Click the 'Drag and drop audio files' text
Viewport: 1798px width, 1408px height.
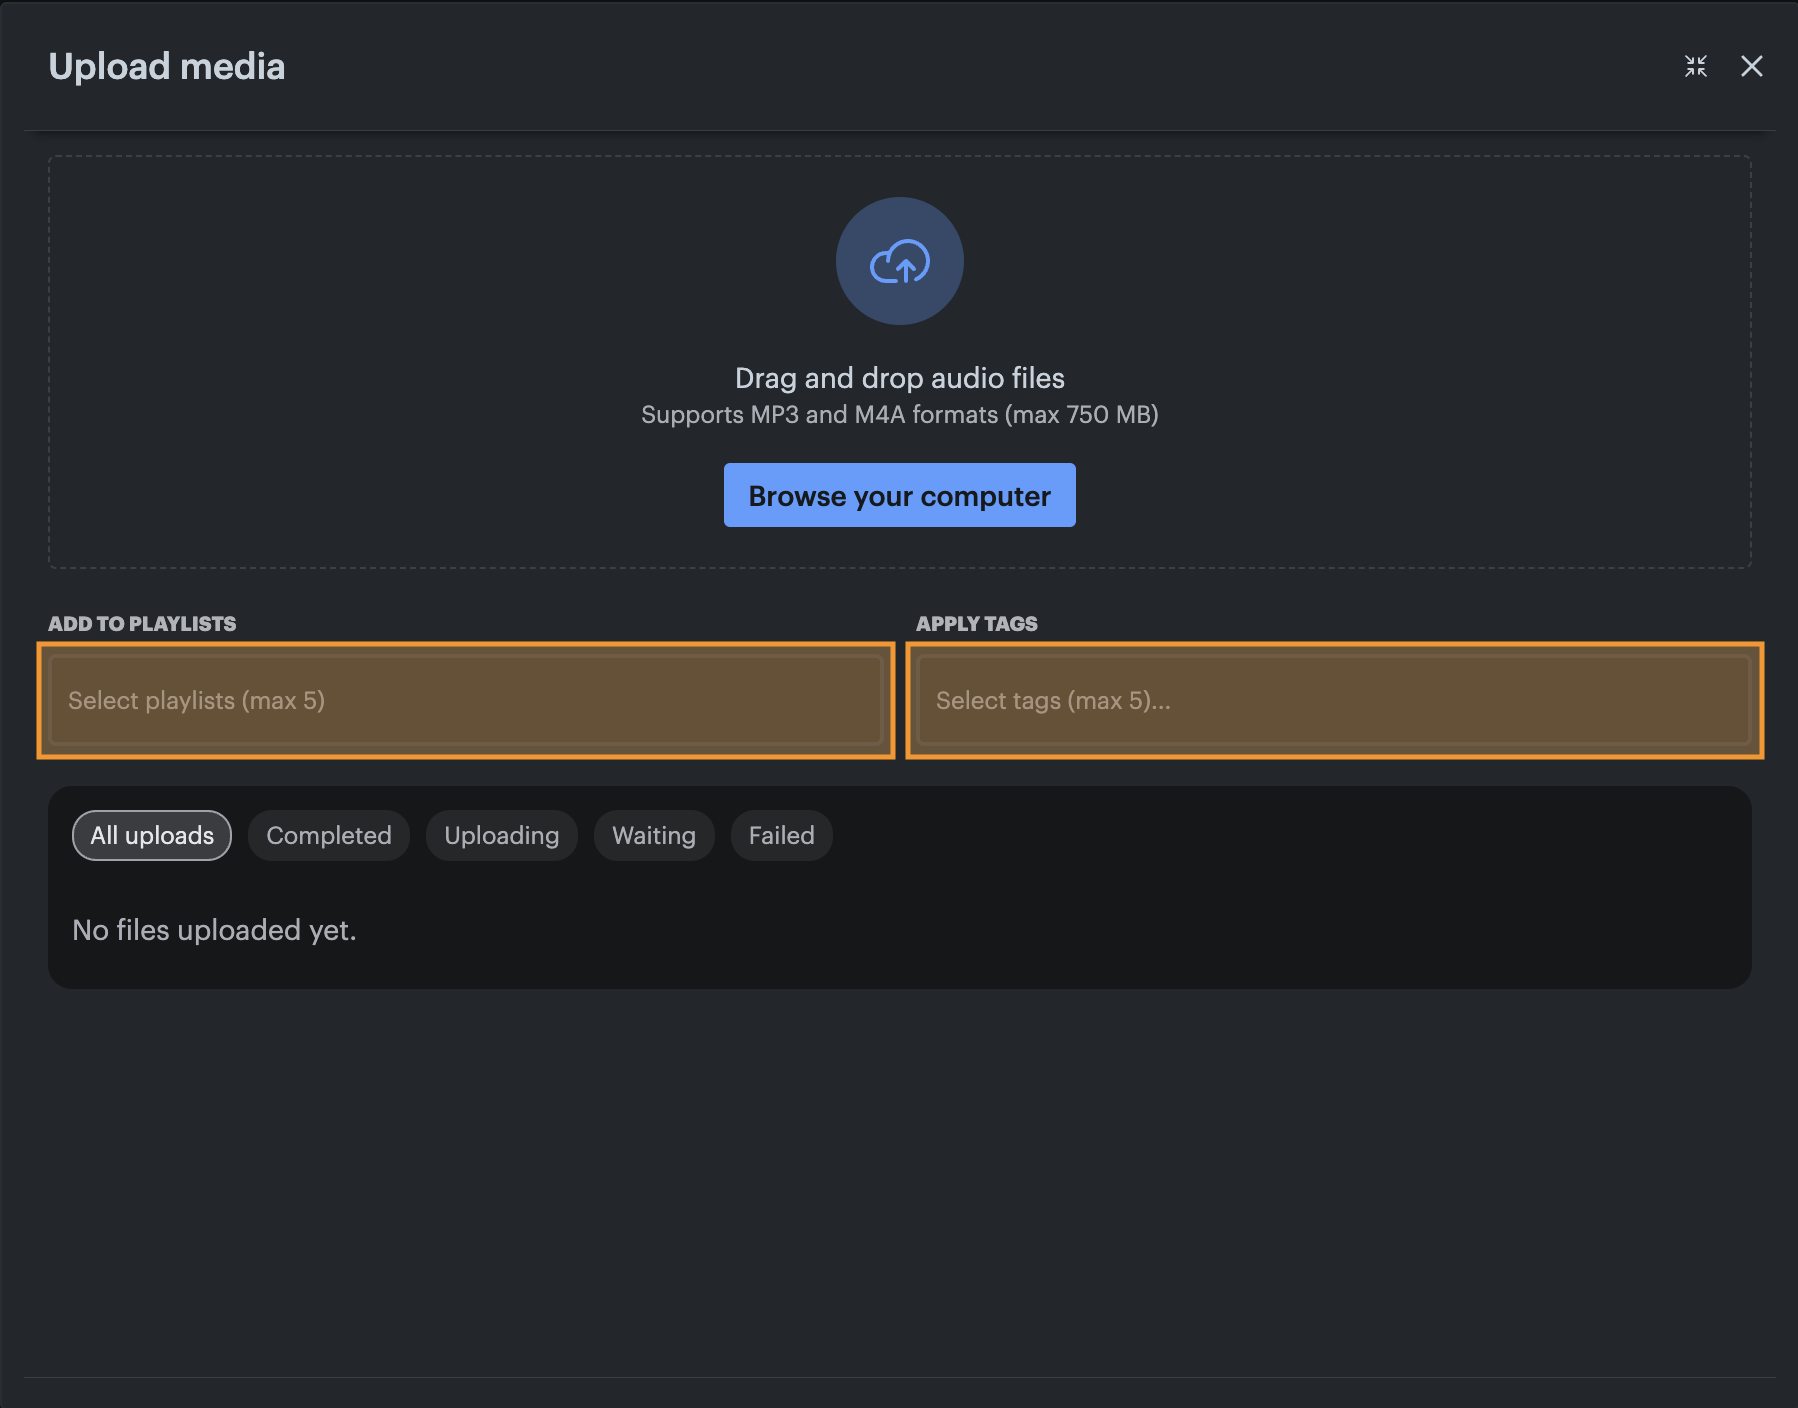(x=900, y=378)
